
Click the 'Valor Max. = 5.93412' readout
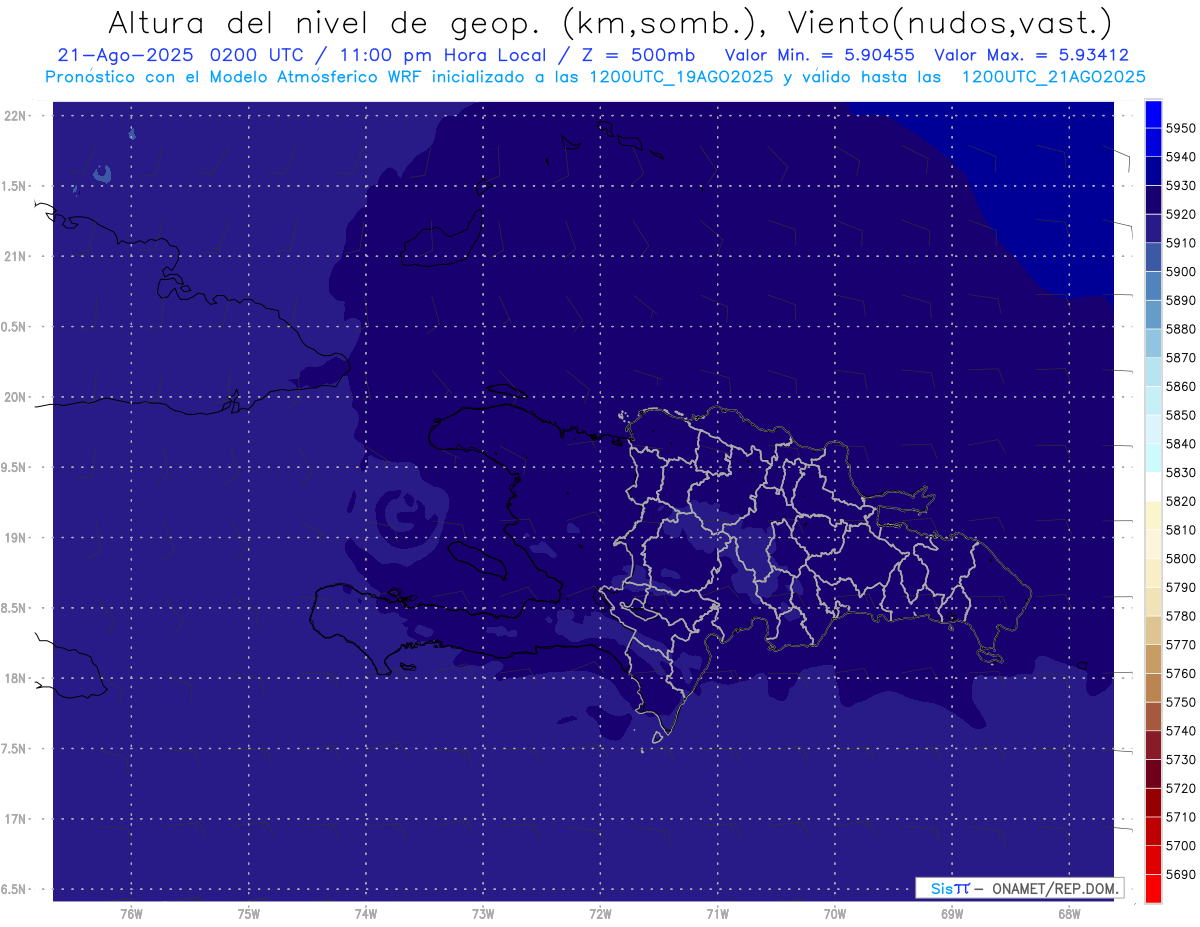[x=1031, y=55]
